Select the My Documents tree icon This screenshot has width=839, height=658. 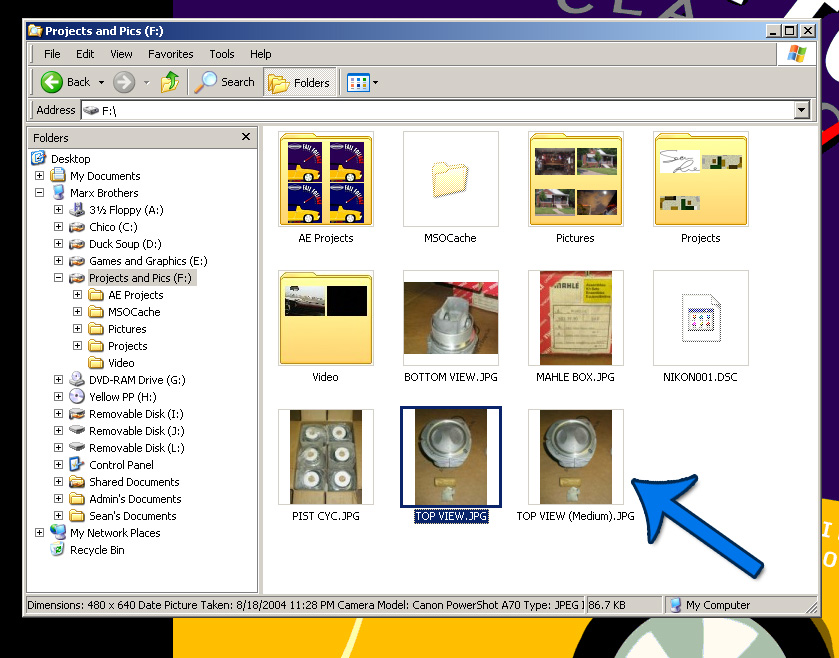tap(58, 175)
